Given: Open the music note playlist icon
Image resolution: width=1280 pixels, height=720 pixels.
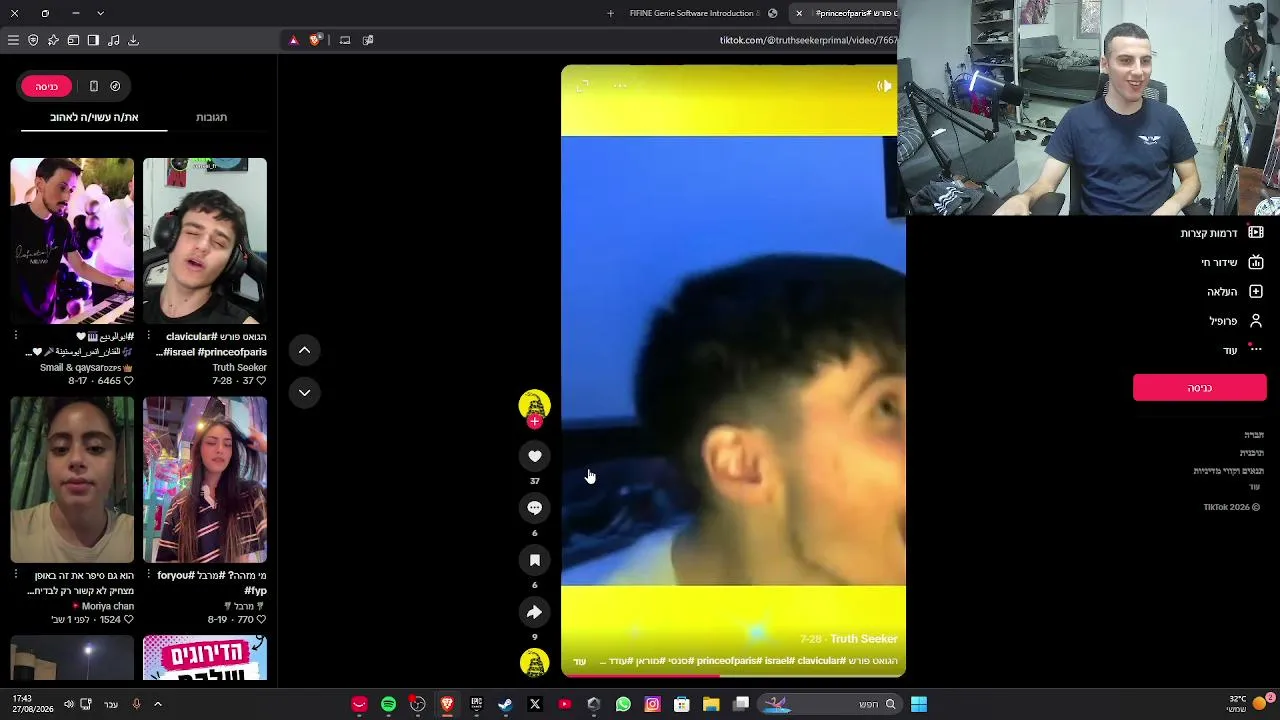Looking at the screenshot, I should click(113, 40).
